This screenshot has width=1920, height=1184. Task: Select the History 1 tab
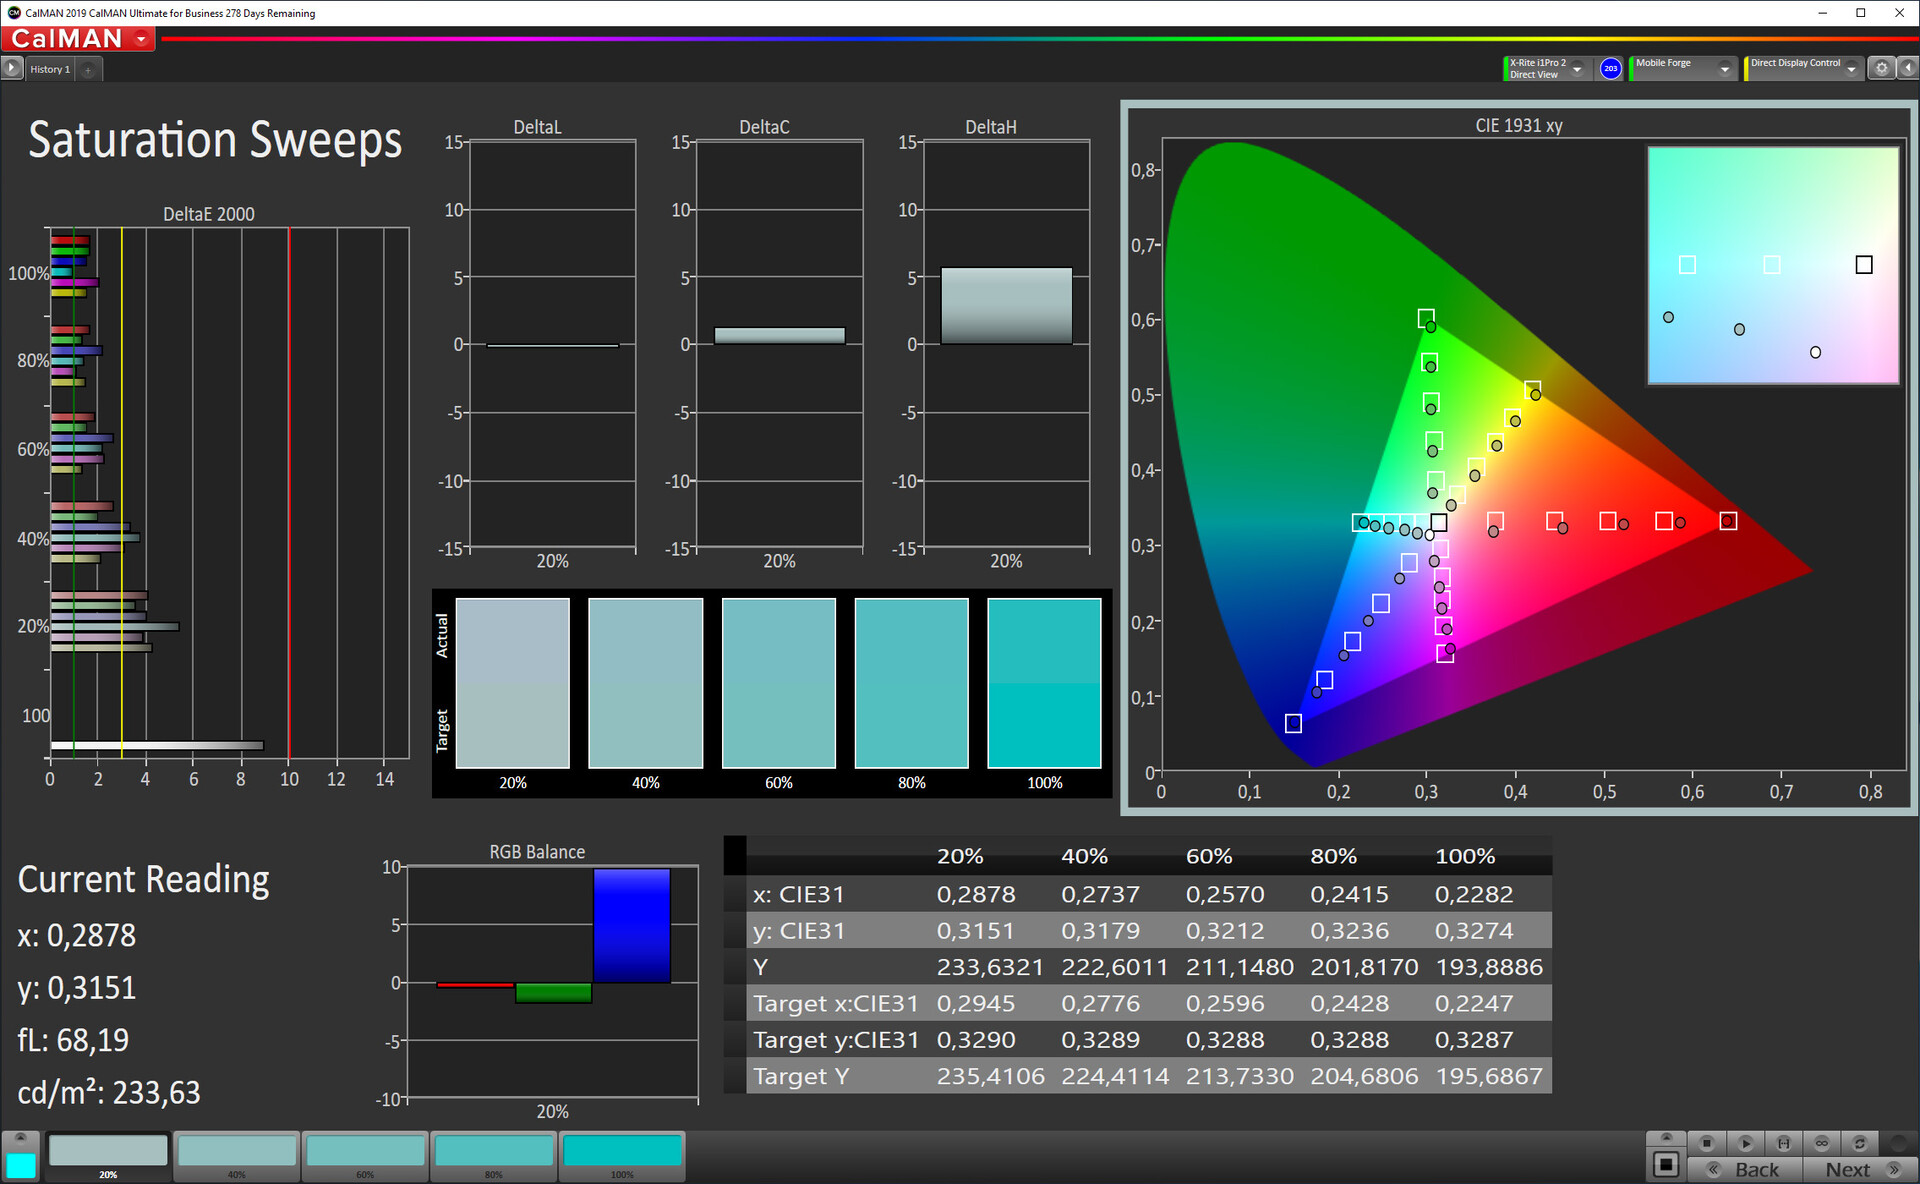(x=49, y=69)
